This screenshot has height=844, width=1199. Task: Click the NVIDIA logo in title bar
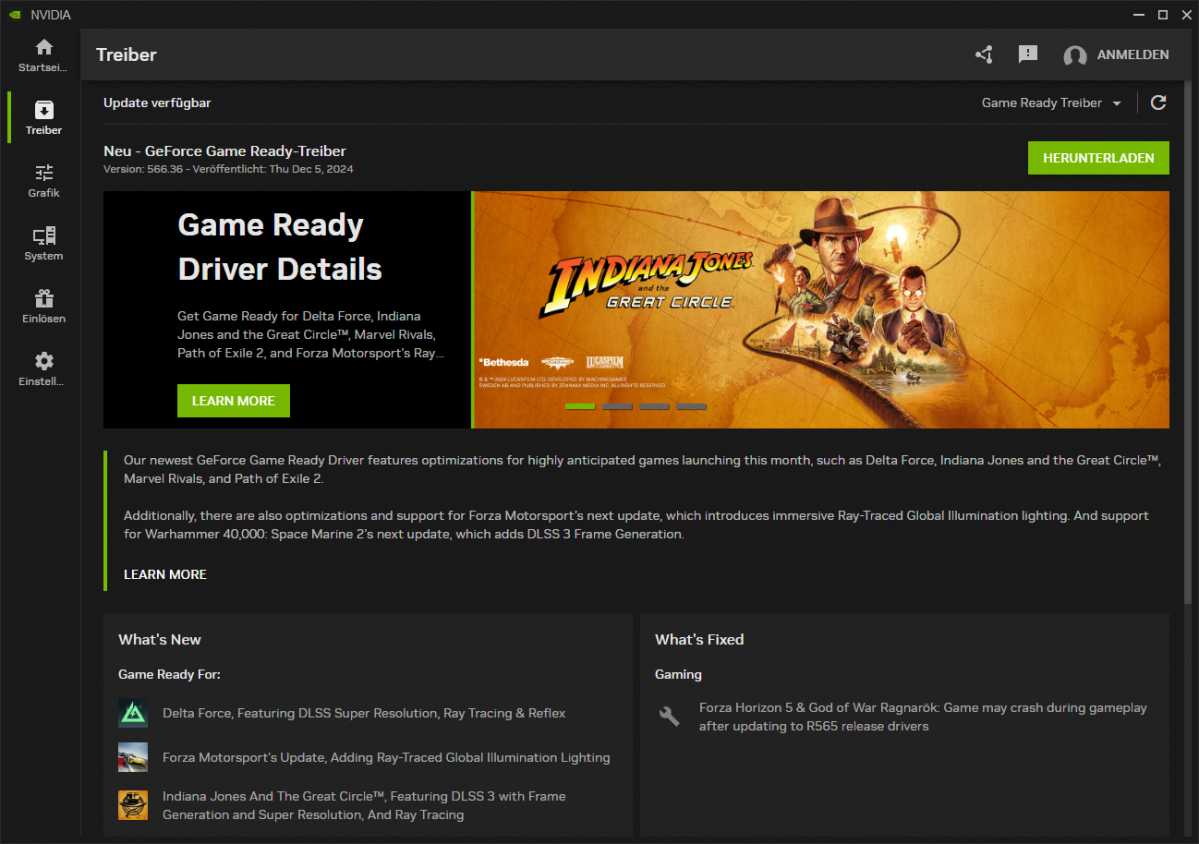coord(15,15)
